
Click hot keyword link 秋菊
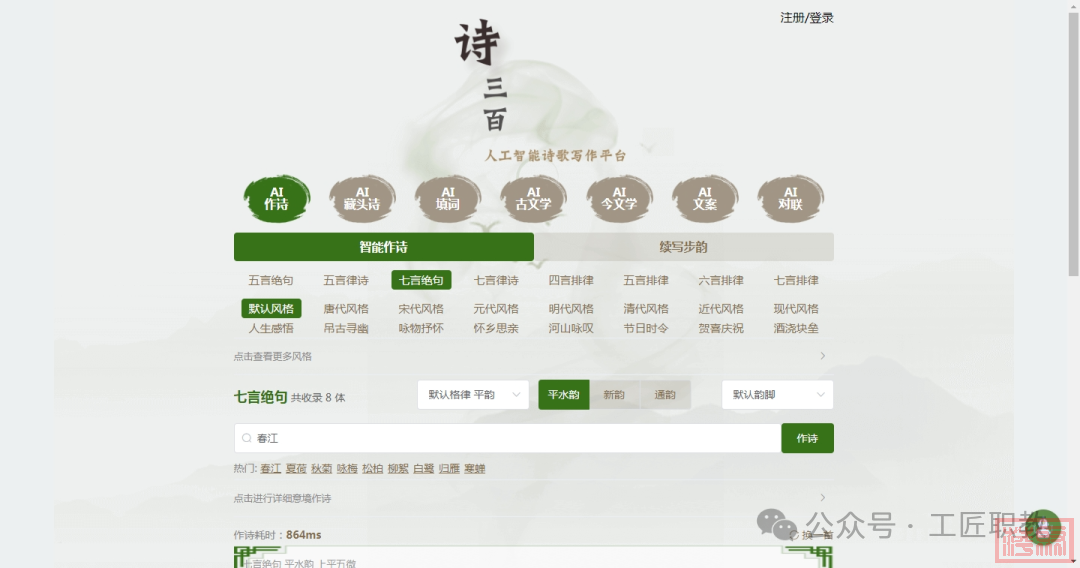coord(322,469)
